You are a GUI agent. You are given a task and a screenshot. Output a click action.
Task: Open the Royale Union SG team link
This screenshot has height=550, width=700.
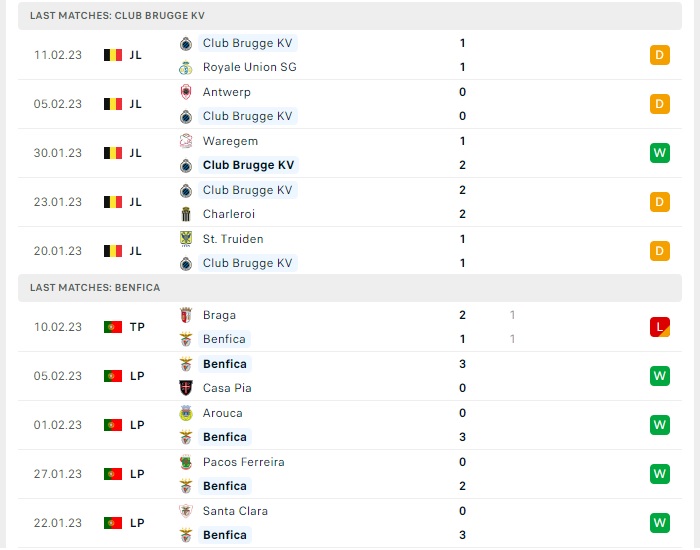[250, 67]
